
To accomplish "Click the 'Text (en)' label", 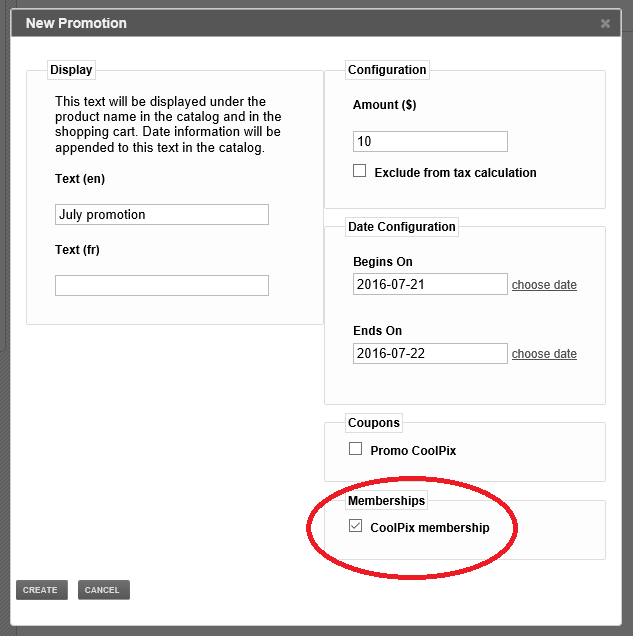I will click(80, 179).
